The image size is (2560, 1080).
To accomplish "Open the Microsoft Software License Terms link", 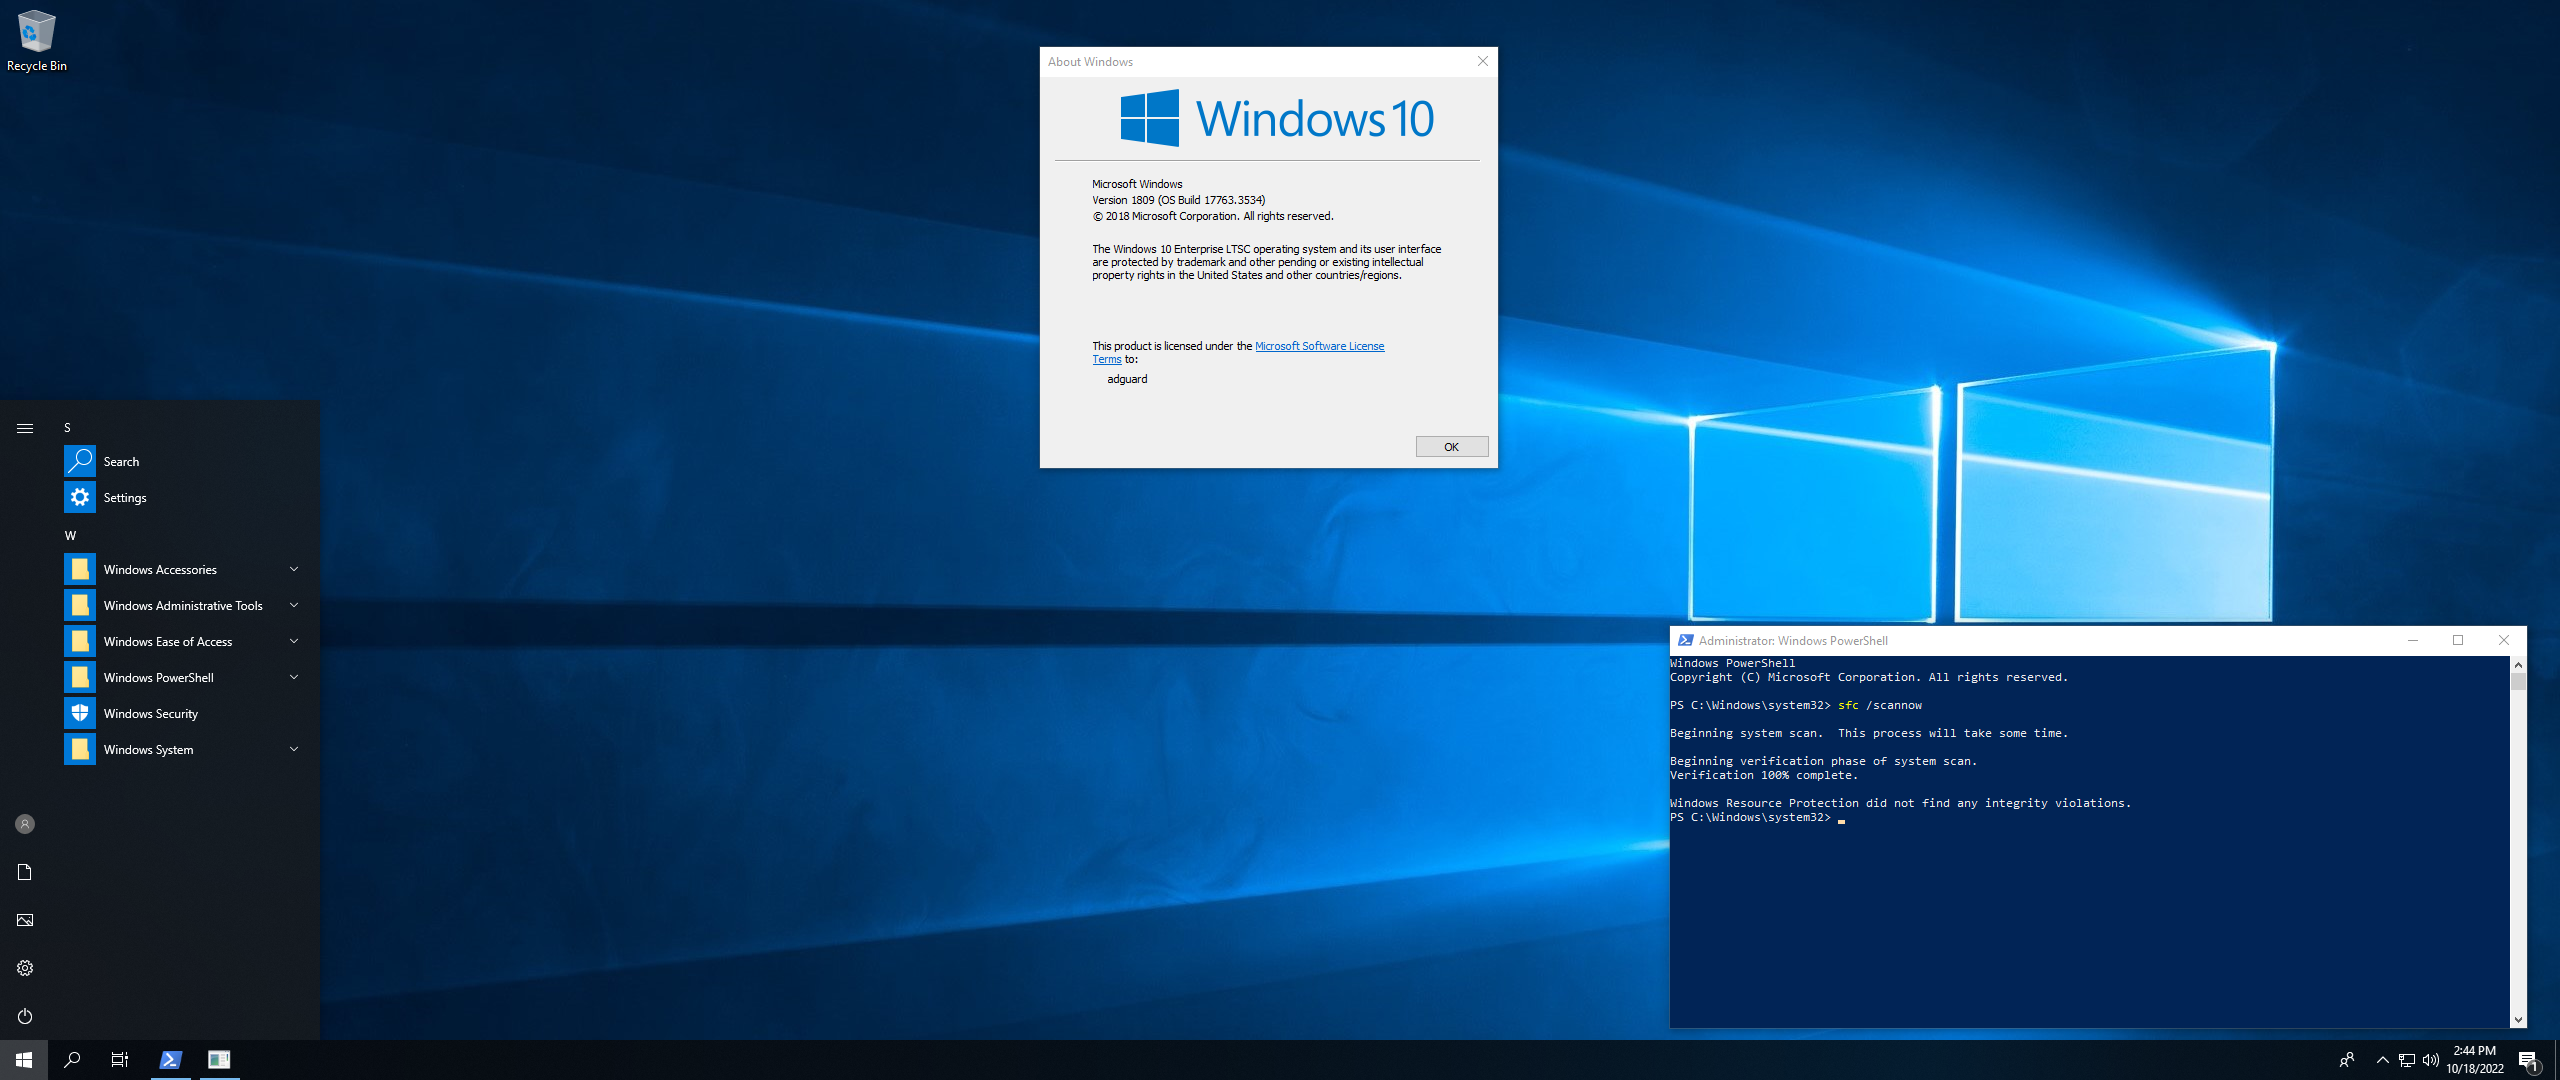I will pos(1319,346).
